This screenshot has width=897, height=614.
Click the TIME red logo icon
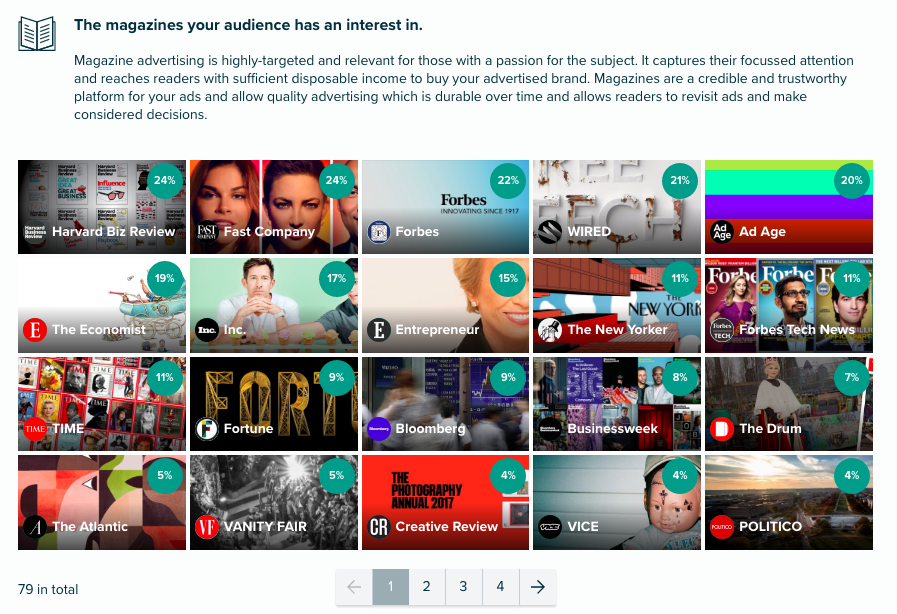[x=35, y=429]
